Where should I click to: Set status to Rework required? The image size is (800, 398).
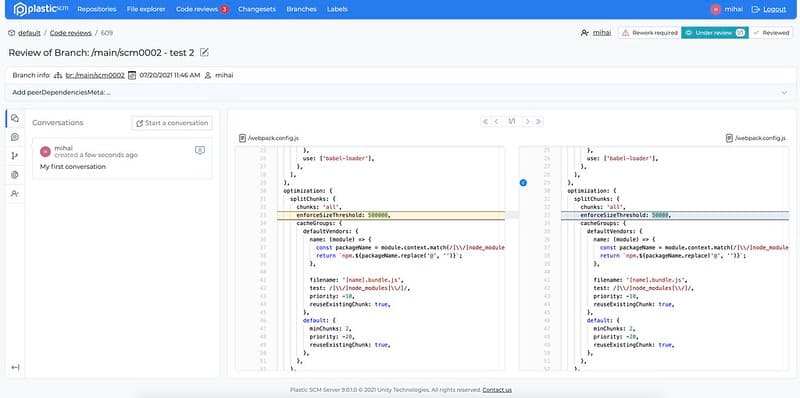(649, 33)
